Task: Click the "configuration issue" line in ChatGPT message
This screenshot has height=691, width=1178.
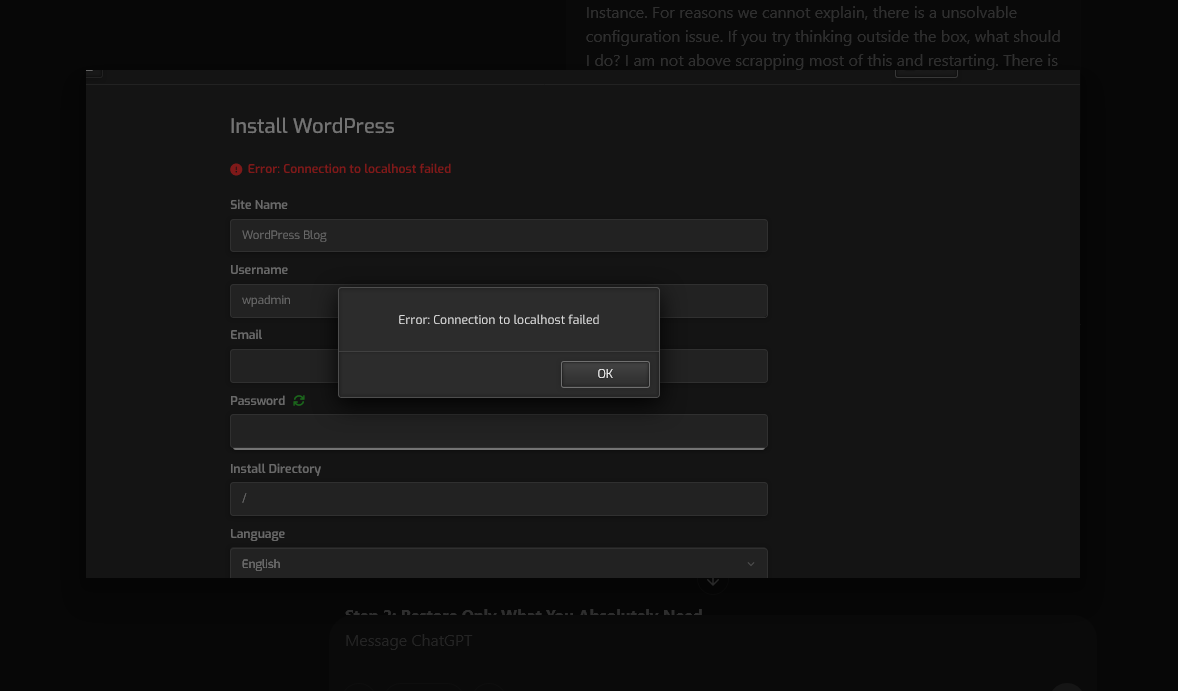Action: click(x=823, y=36)
